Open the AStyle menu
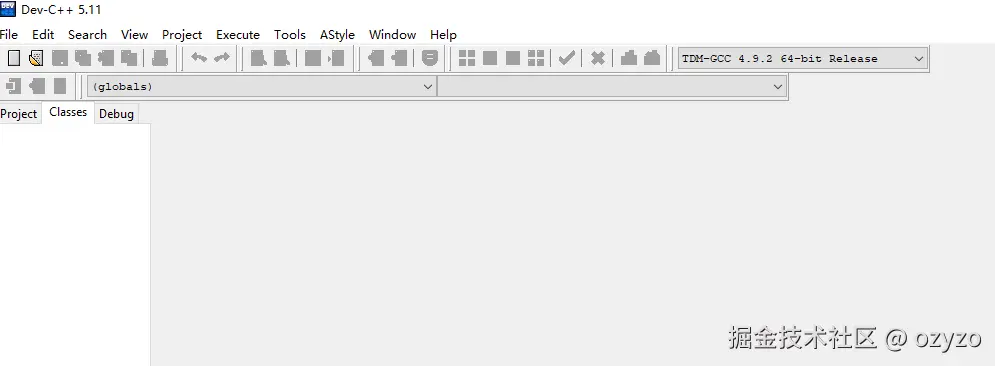This screenshot has width=995, height=366. tap(337, 34)
